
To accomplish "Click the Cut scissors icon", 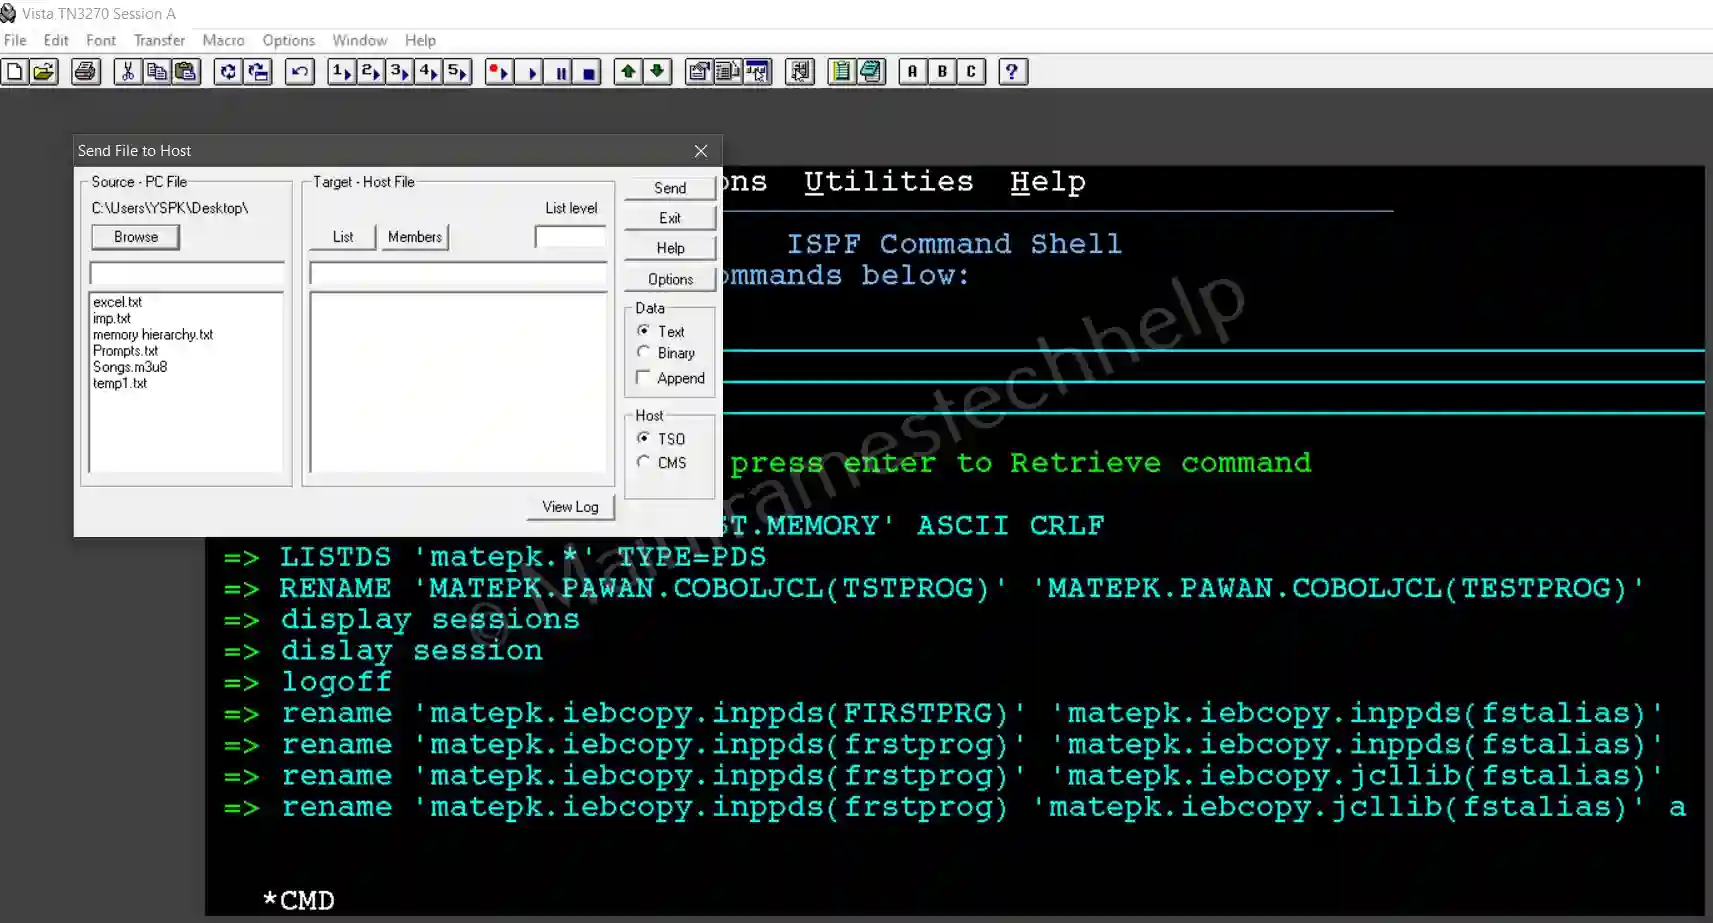I will tap(127, 72).
